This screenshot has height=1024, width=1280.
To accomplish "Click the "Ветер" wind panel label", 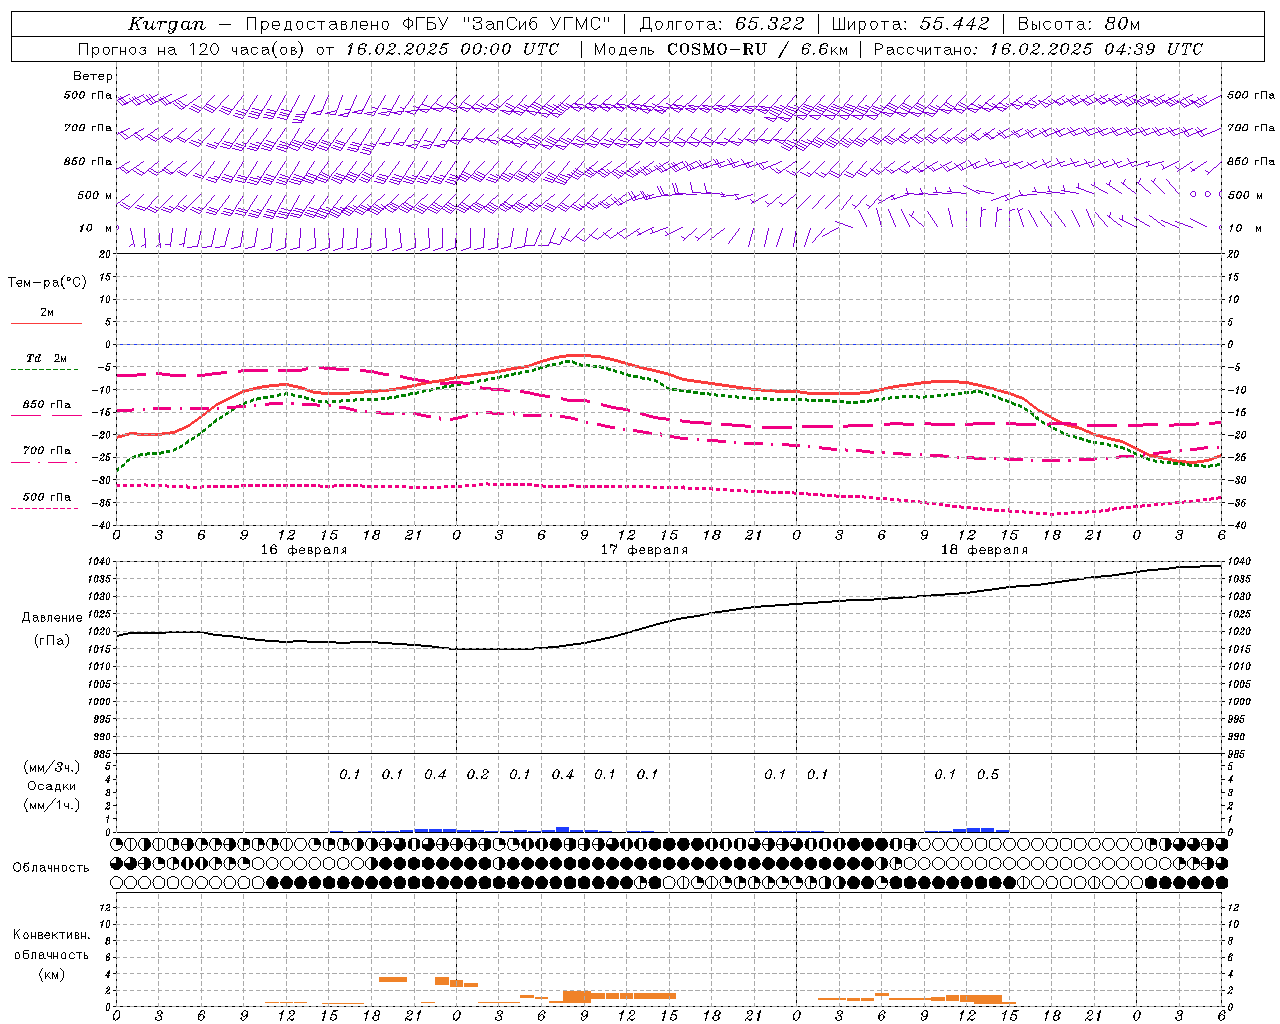I will coord(93,76).
